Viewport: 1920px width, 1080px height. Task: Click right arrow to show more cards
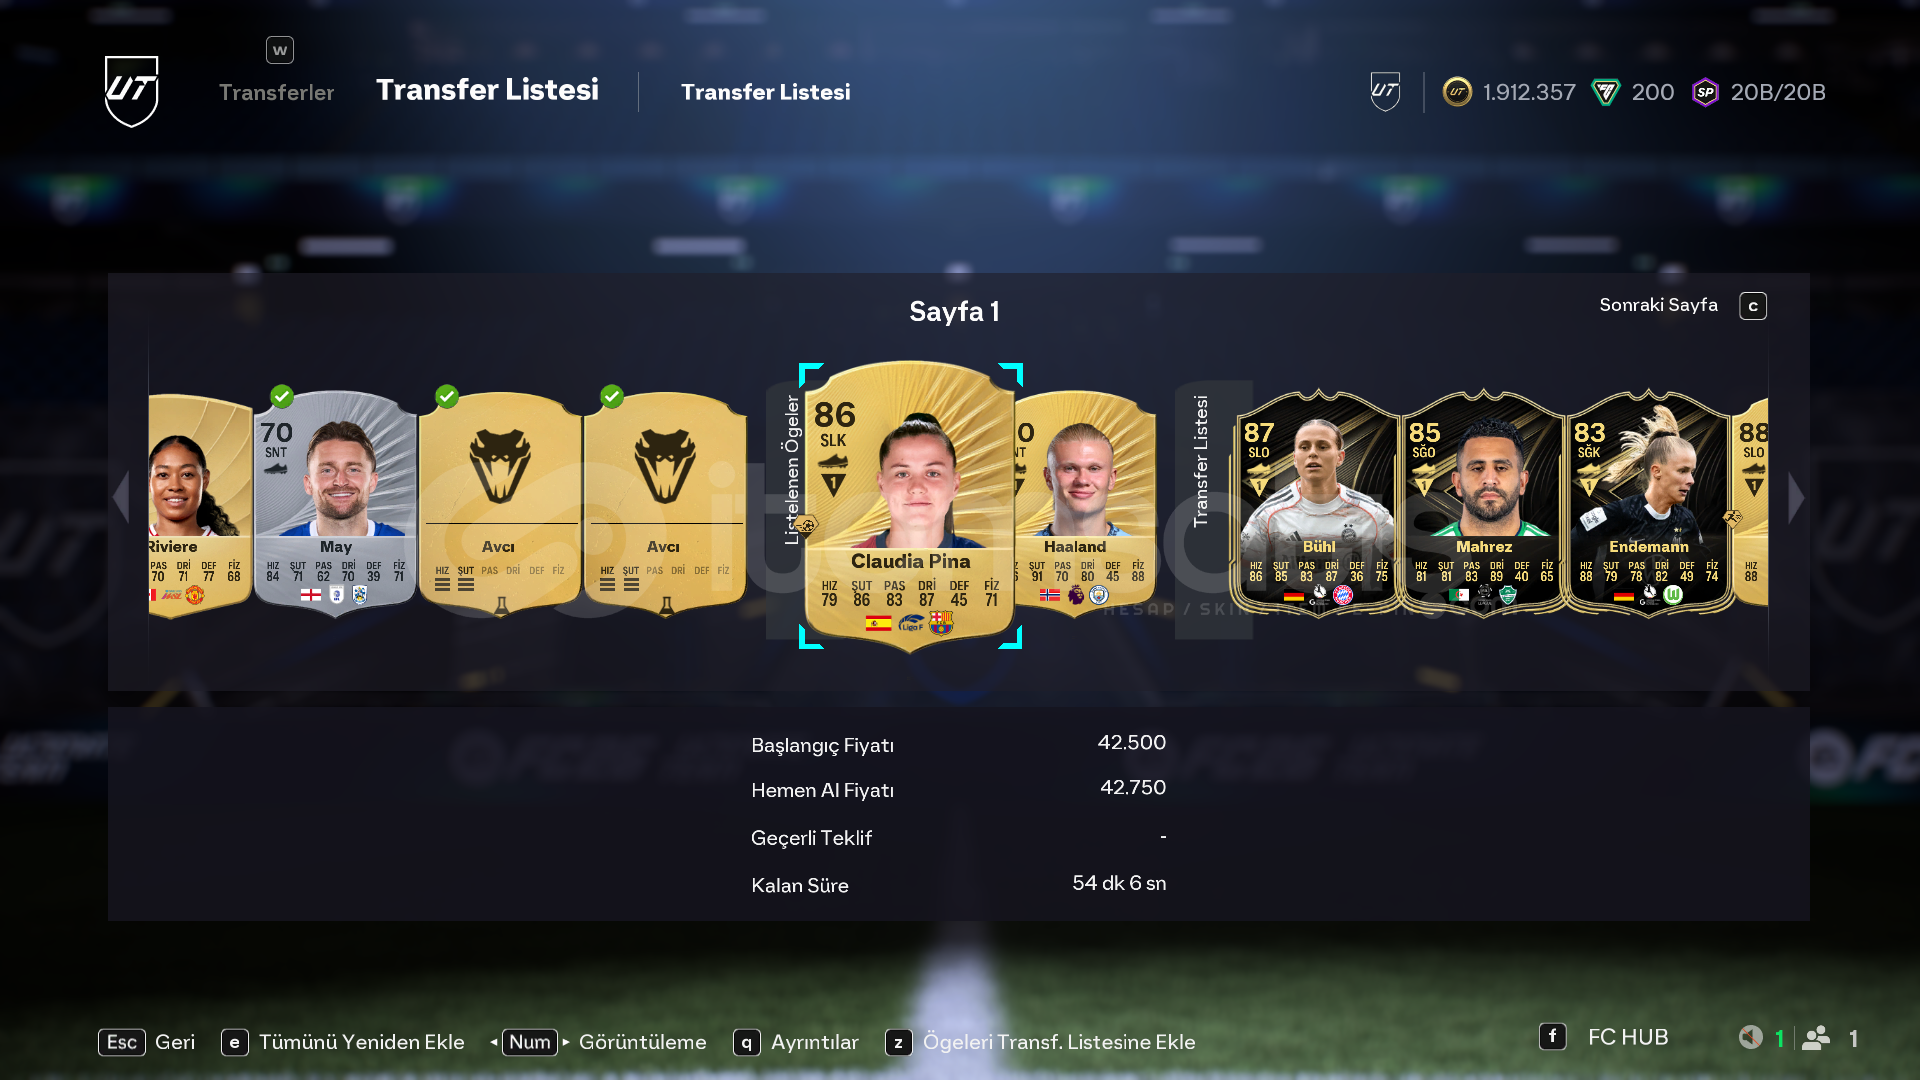[x=1796, y=497]
